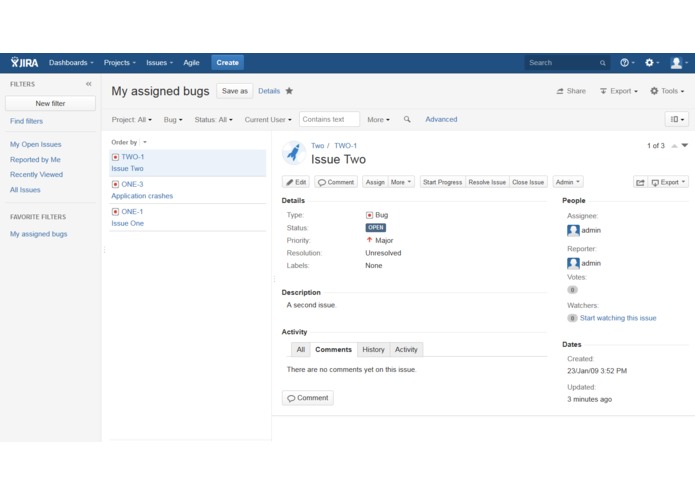Switch to the All activity tab
Image resolution: width=695 pixels, height=494 pixels.
coord(301,350)
